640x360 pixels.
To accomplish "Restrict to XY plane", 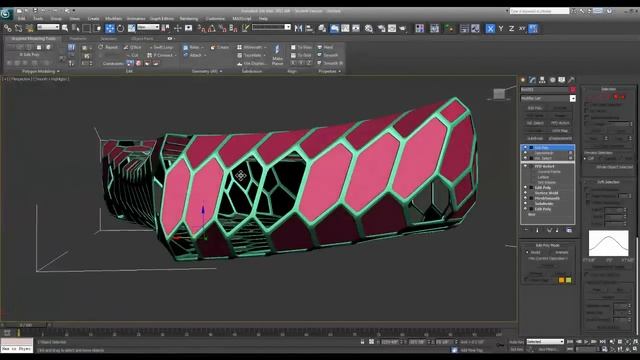I will point(522,28).
